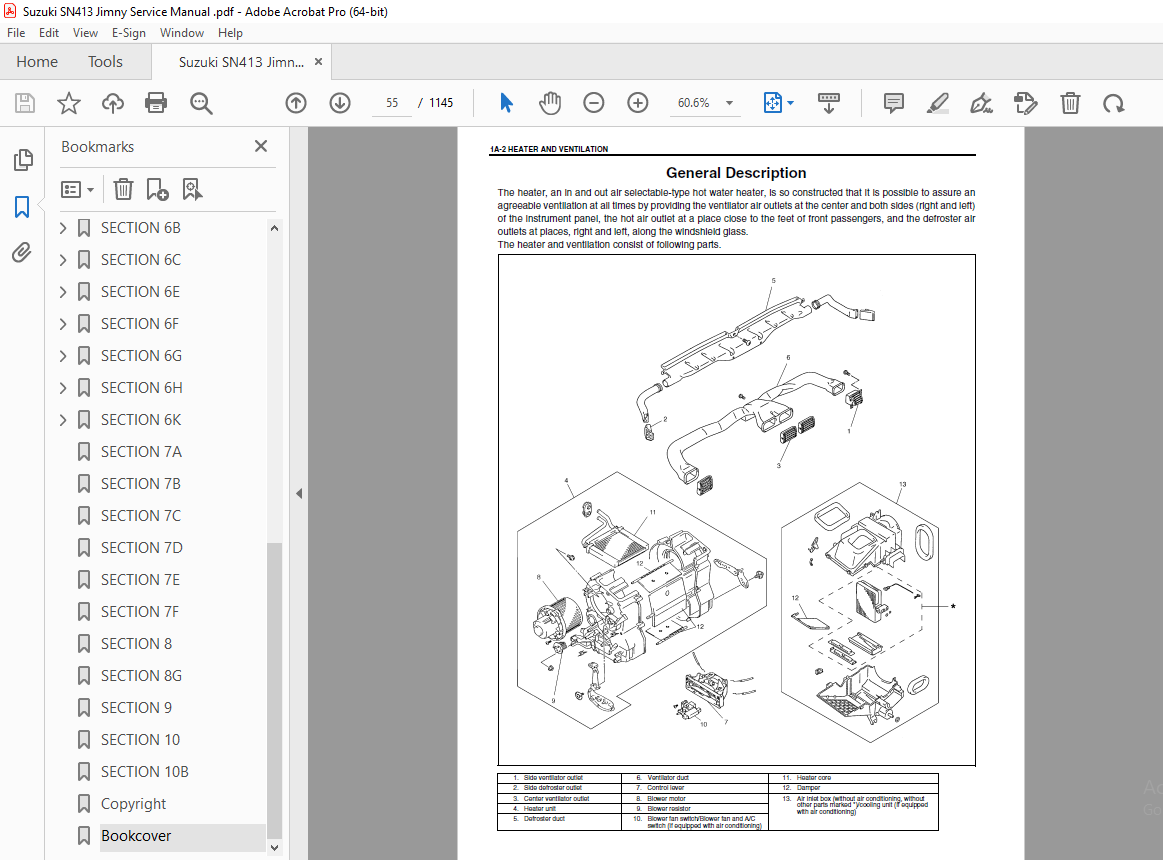The width and height of the screenshot is (1163, 860).
Task: Open the find text search tool
Action: pos(201,103)
